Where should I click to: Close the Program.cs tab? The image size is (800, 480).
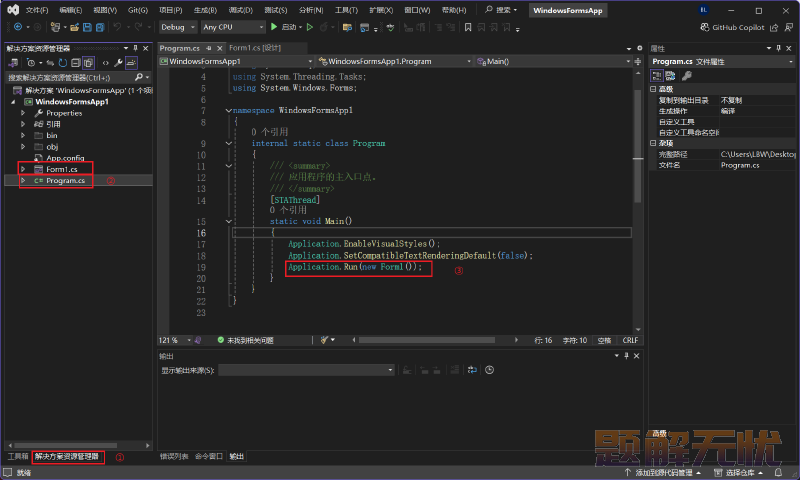click(x=220, y=48)
